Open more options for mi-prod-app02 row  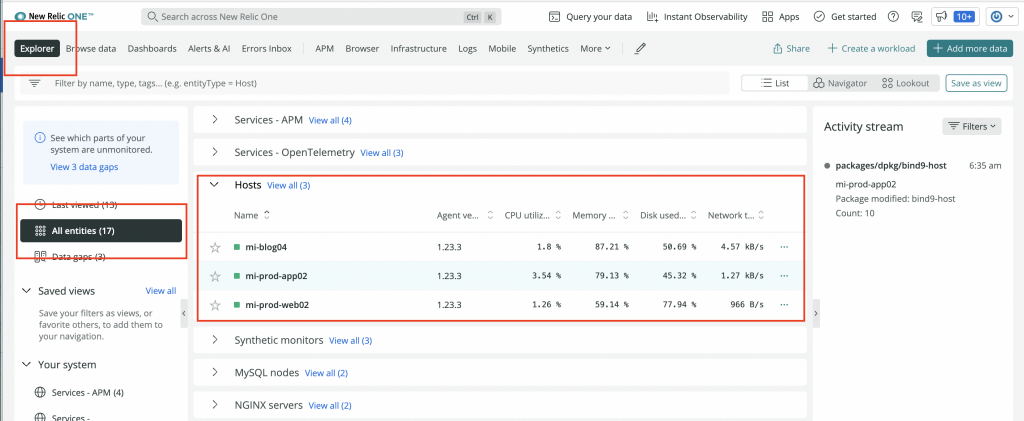(x=784, y=276)
